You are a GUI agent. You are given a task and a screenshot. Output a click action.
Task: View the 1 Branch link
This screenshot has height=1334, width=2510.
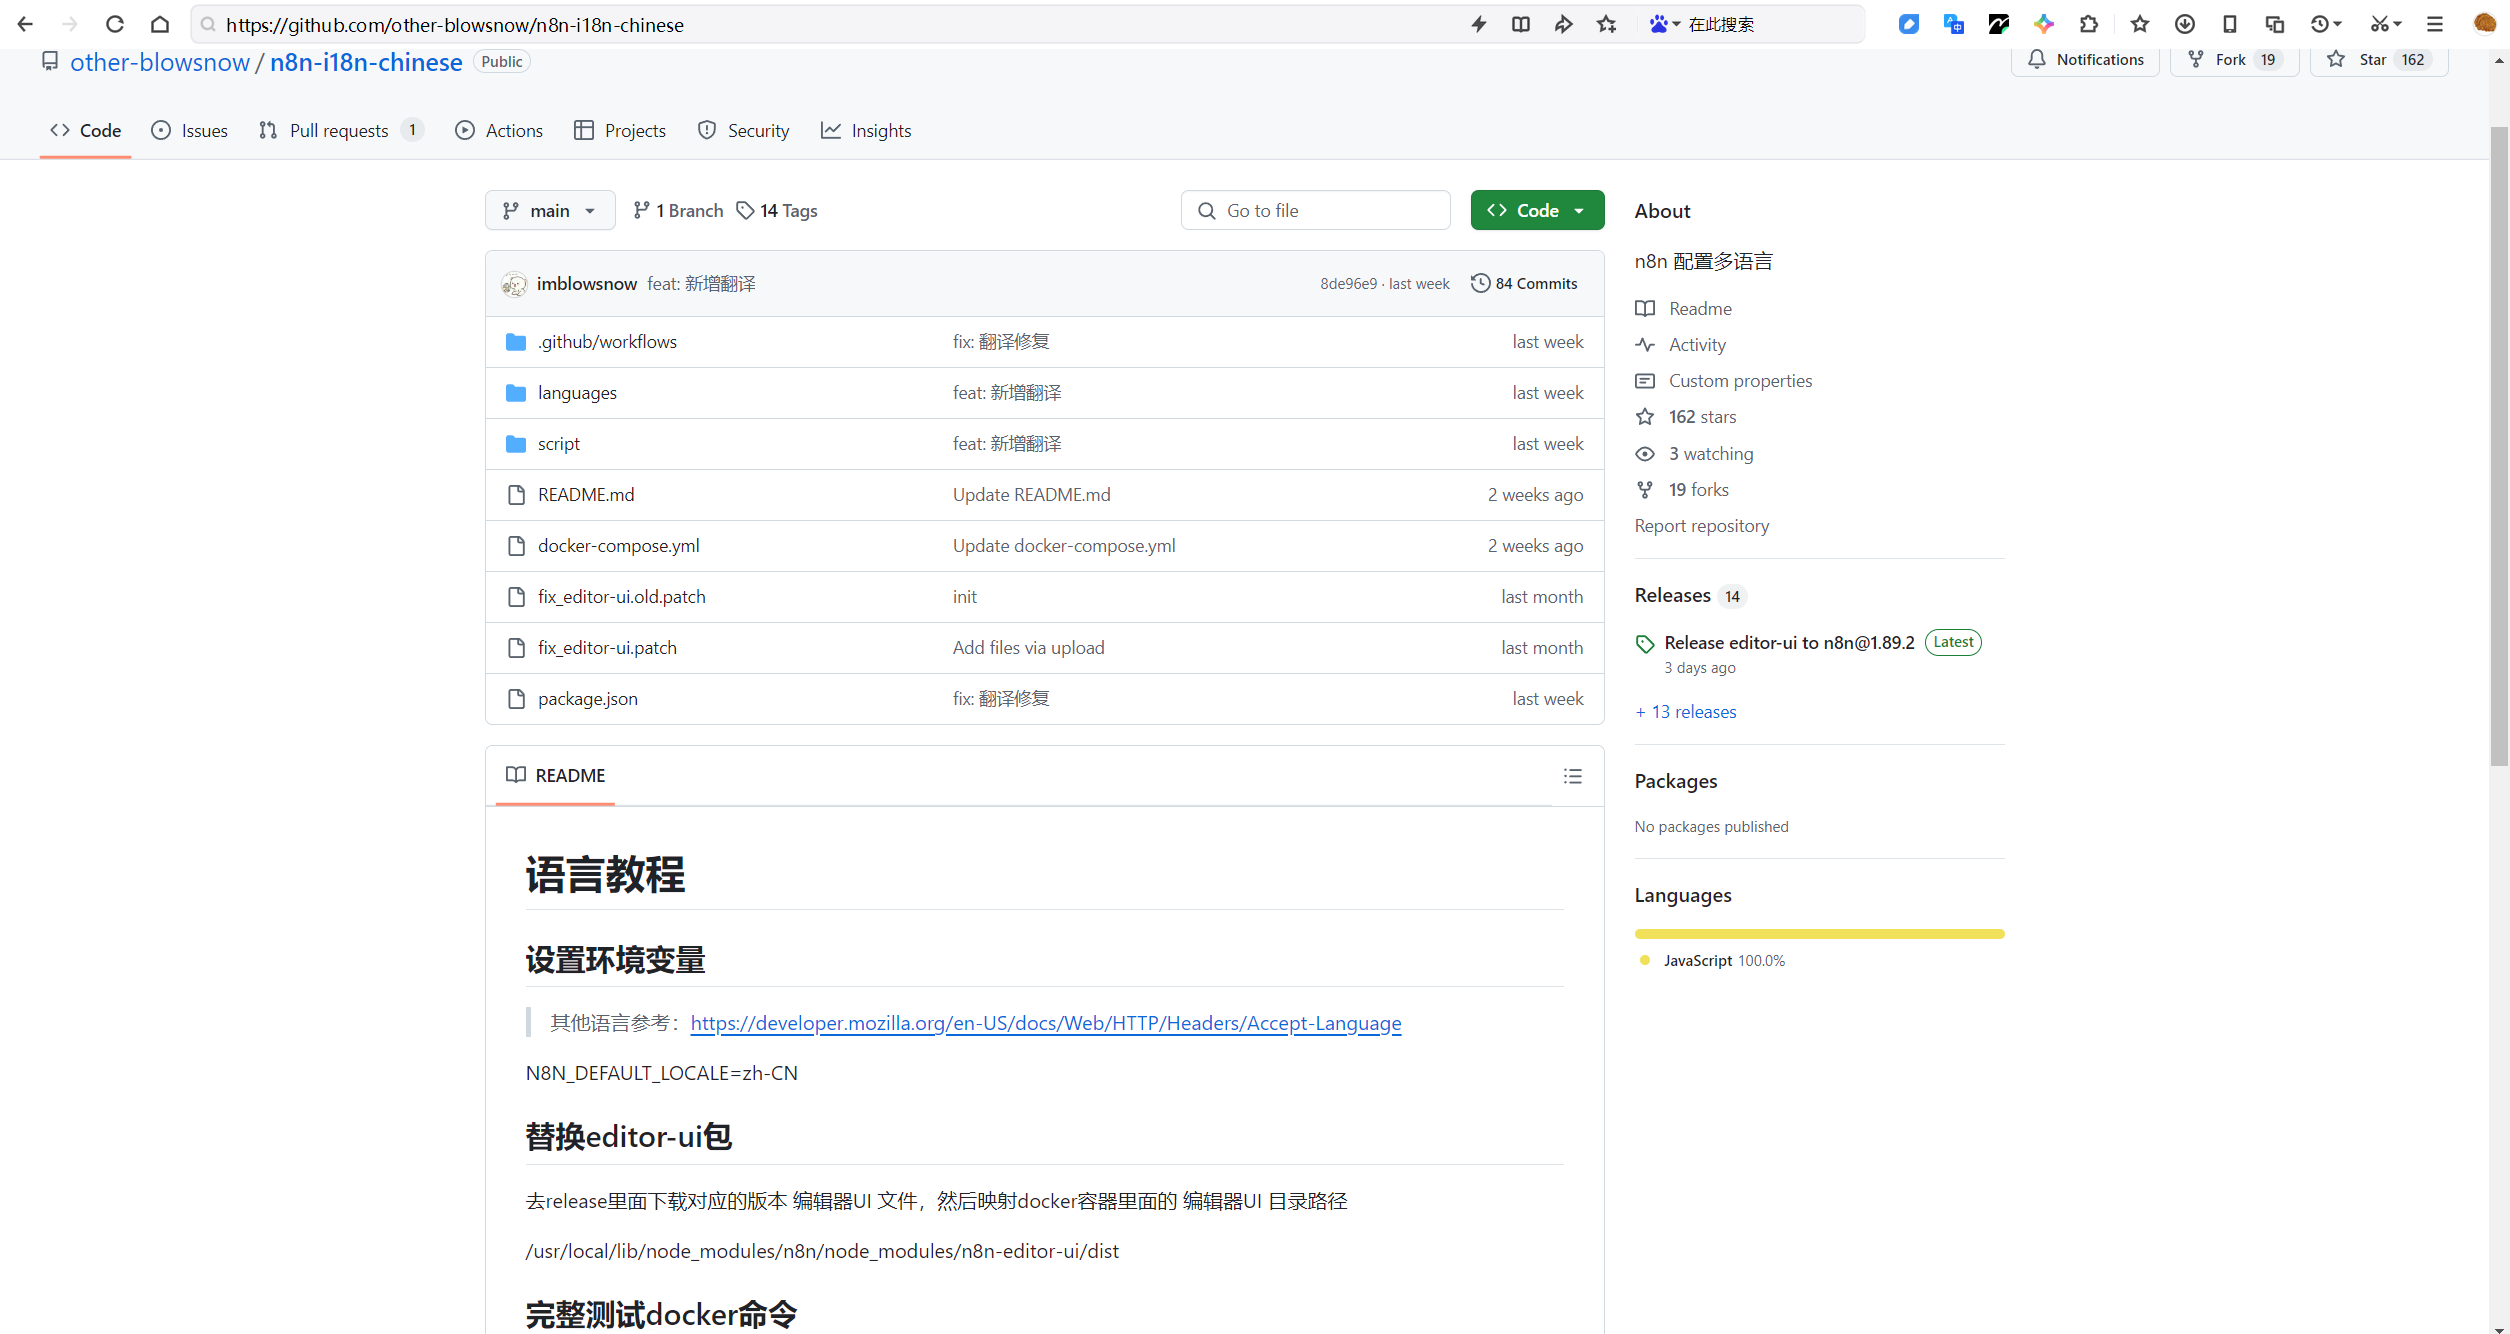pos(678,210)
